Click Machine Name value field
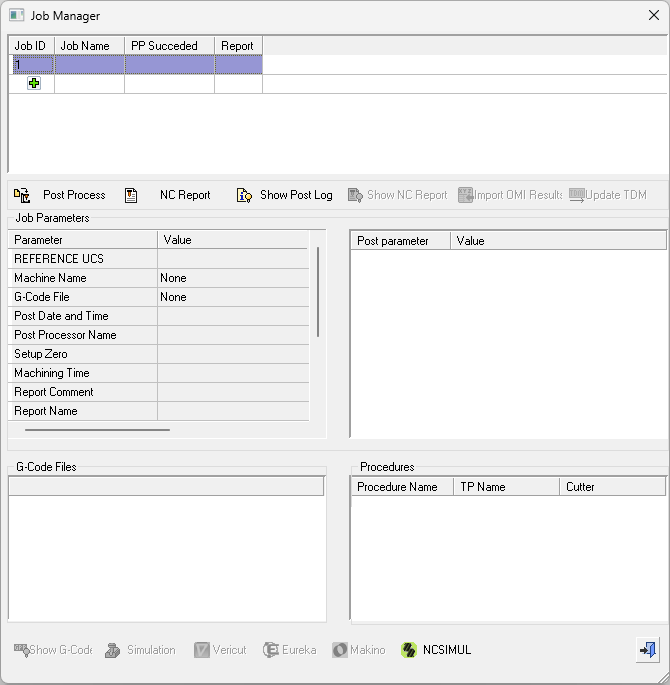670x685 pixels. click(x=233, y=278)
